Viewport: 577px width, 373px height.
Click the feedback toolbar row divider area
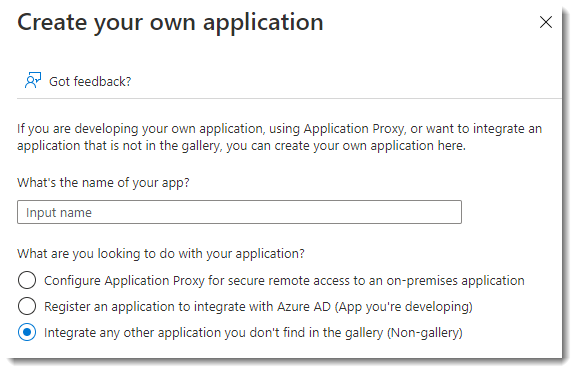pyautogui.click(x=289, y=99)
